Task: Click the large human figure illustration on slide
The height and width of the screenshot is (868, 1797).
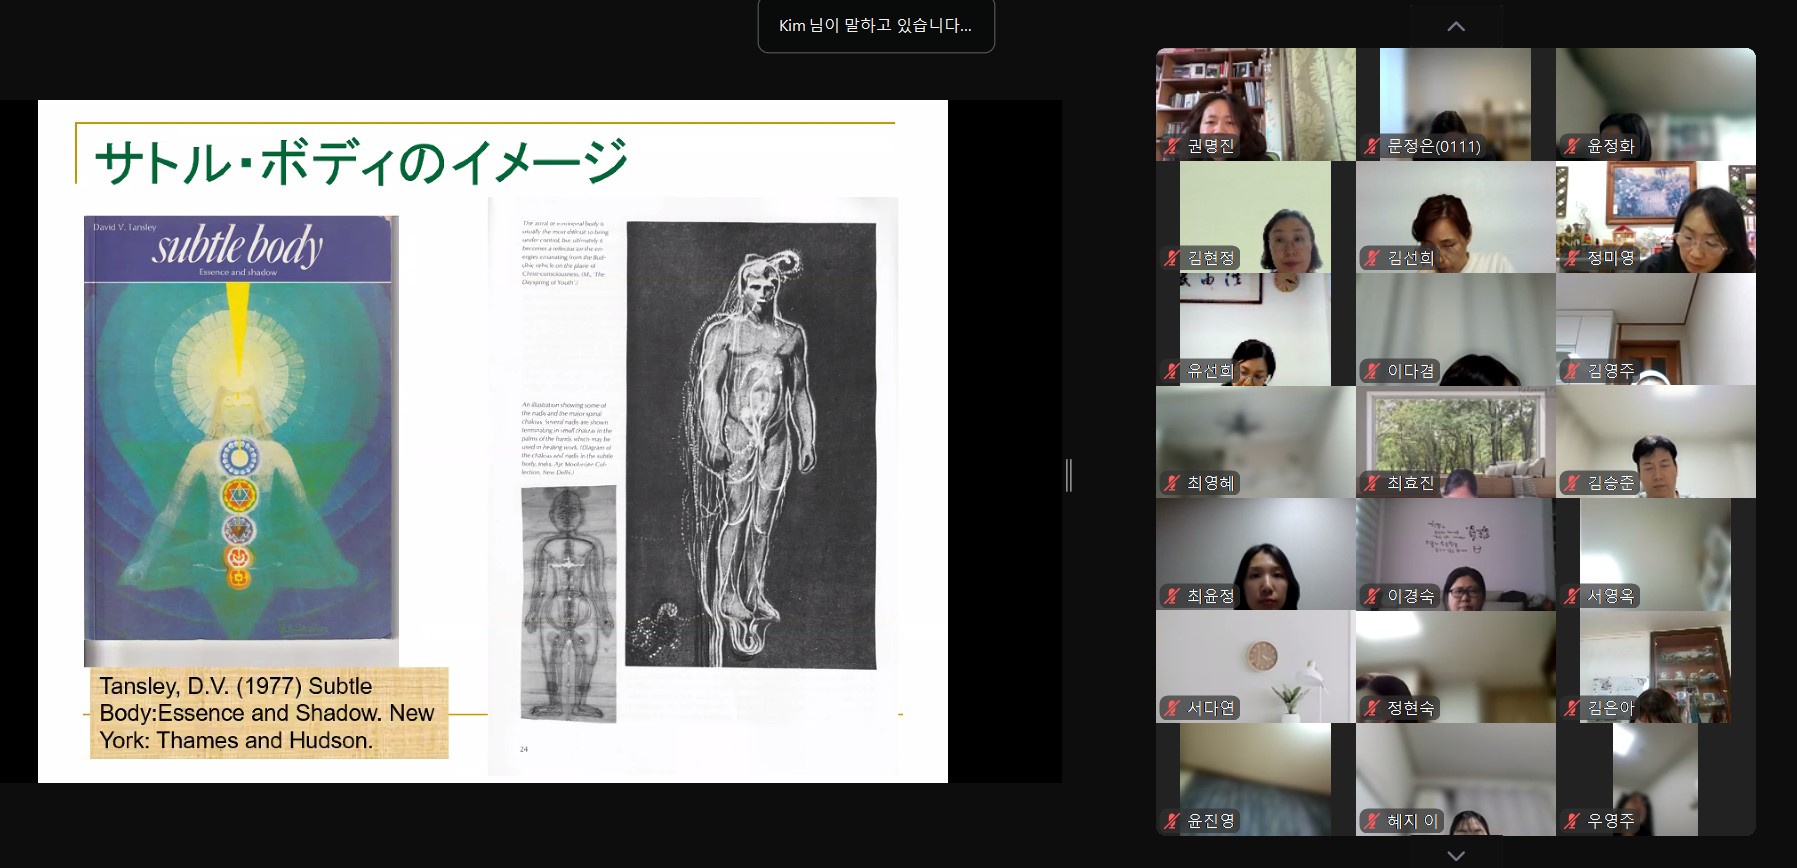Action: 751,444
